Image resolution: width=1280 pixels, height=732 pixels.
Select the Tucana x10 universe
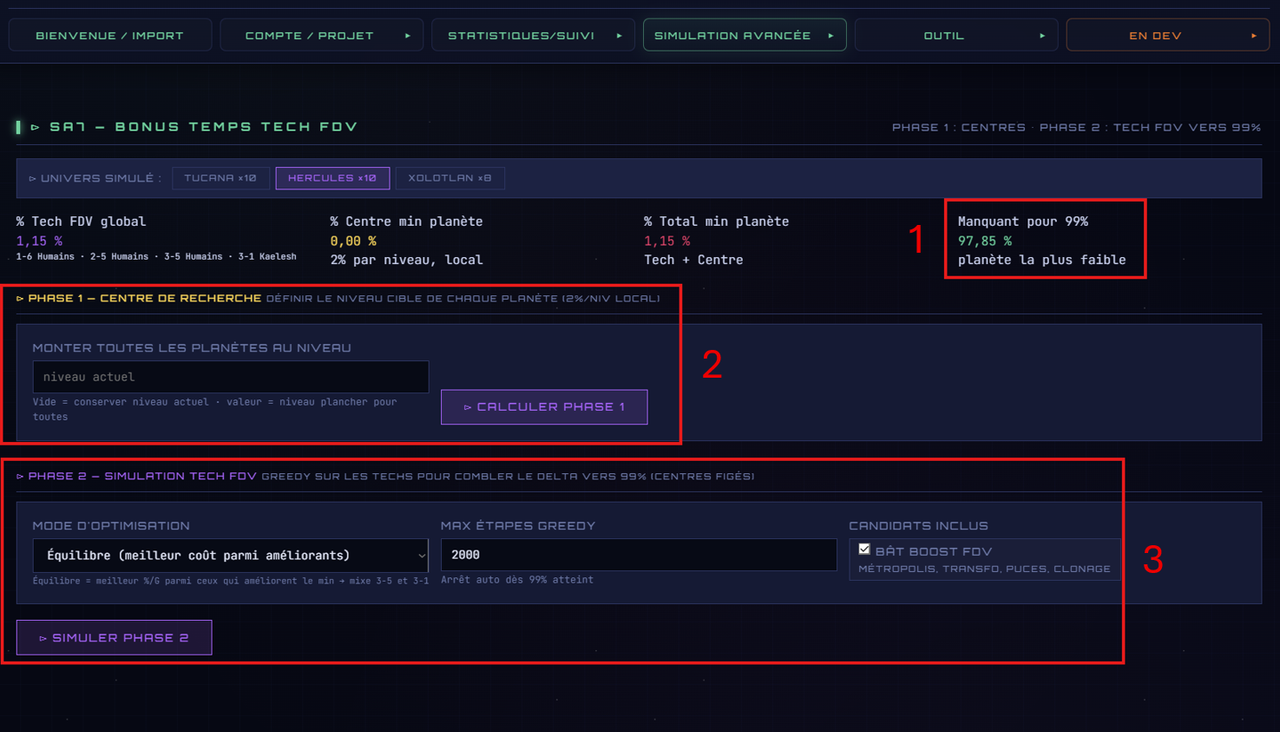click(x=220, y=178)
